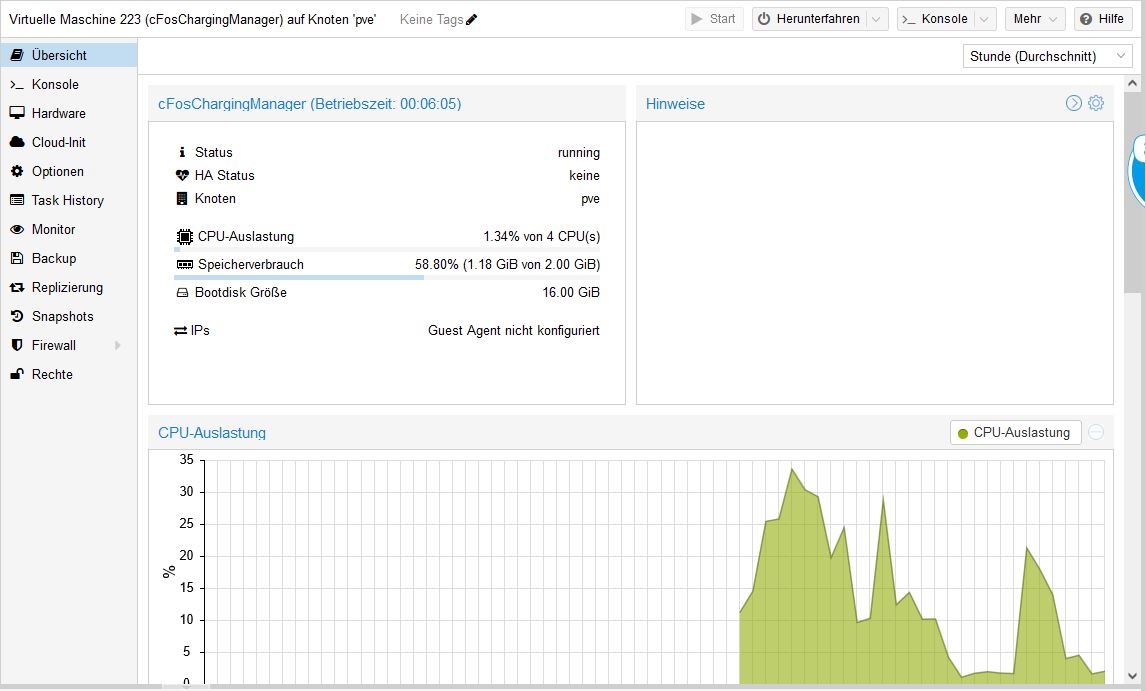
Task: Click 'Guest Agent nicht konfiguriert' text
Action: click(514, 331)
